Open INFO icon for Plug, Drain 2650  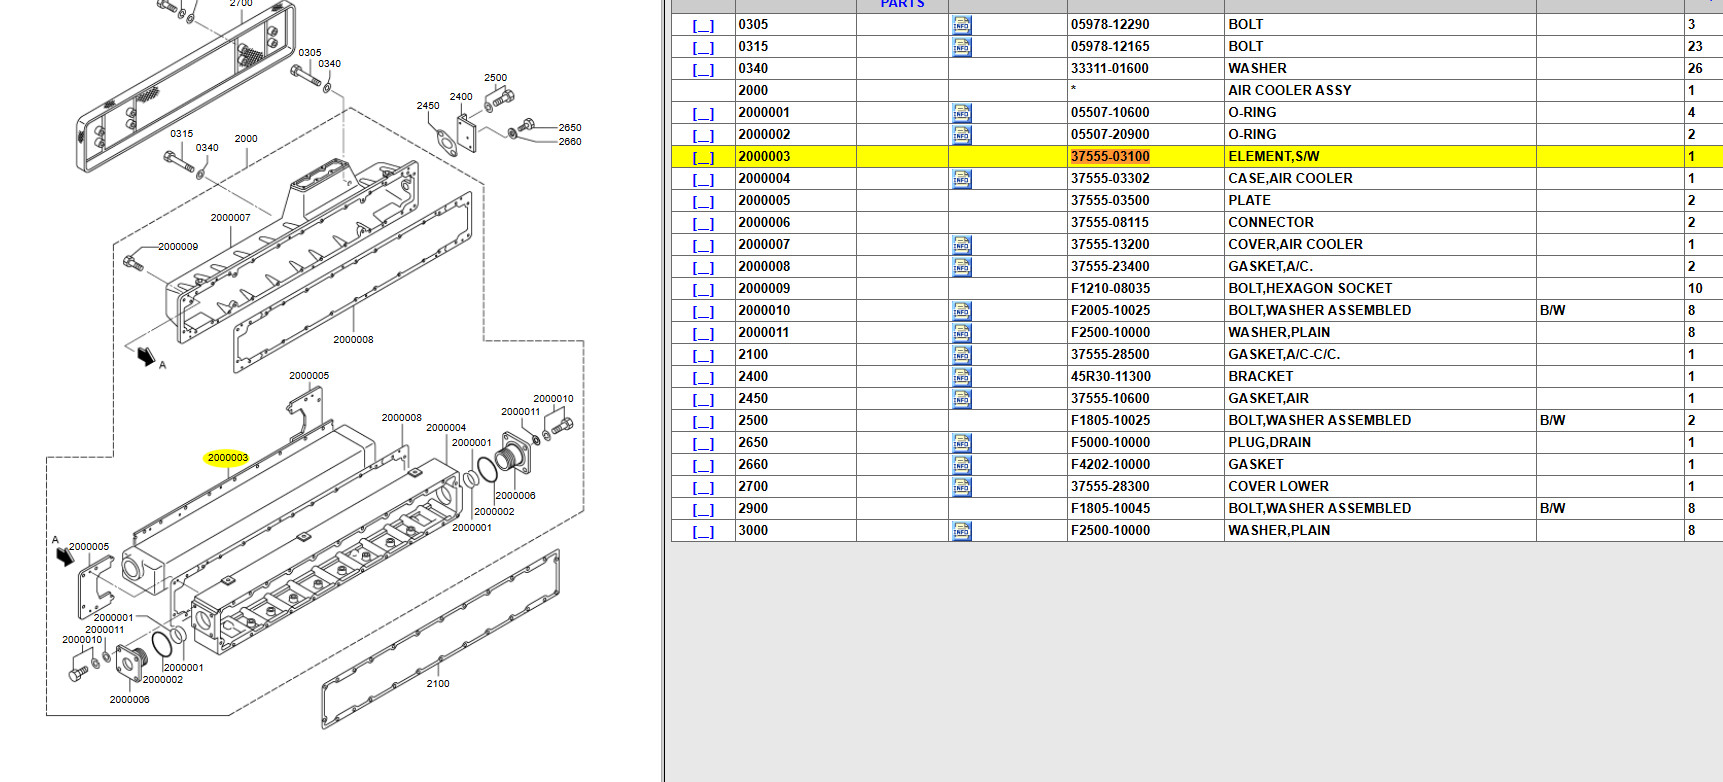pos(961,443)
